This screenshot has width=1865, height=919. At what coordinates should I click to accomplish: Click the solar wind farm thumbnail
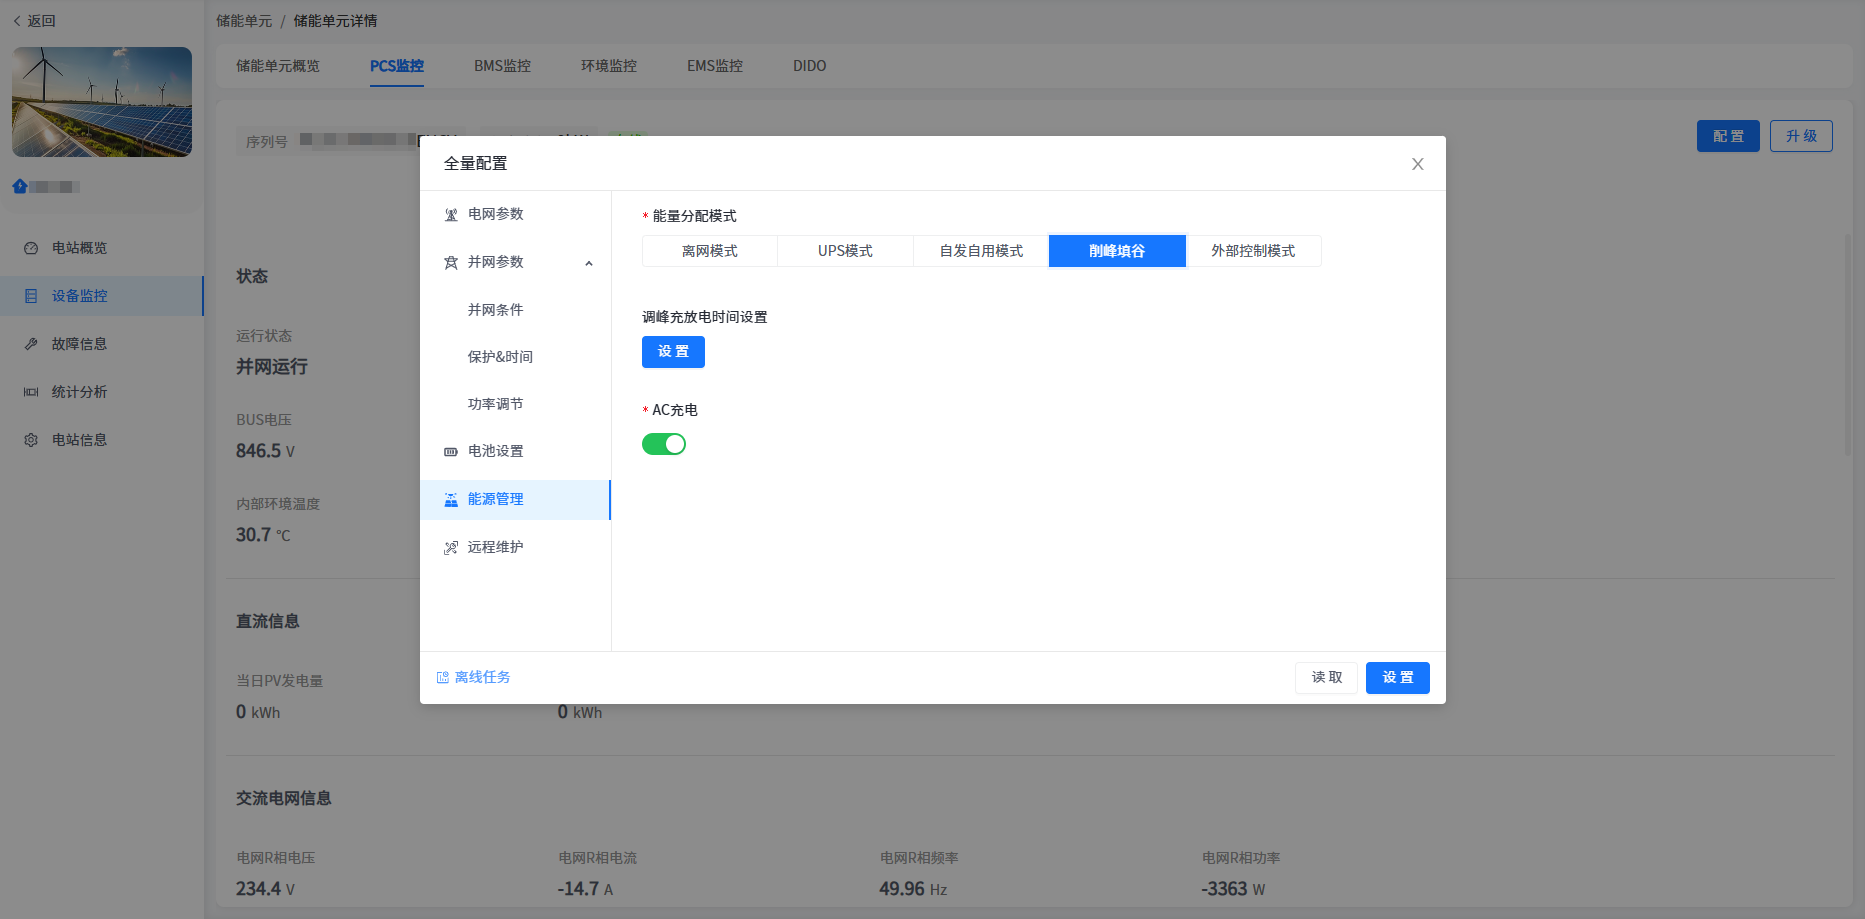102,102
